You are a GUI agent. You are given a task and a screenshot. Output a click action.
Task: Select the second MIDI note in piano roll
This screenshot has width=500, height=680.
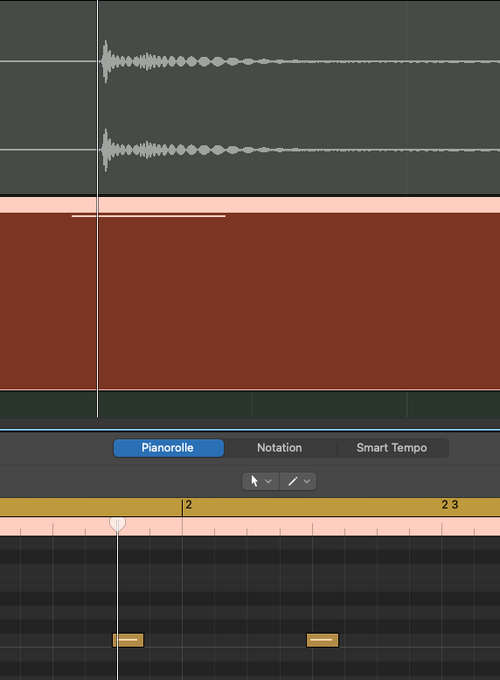322,640
